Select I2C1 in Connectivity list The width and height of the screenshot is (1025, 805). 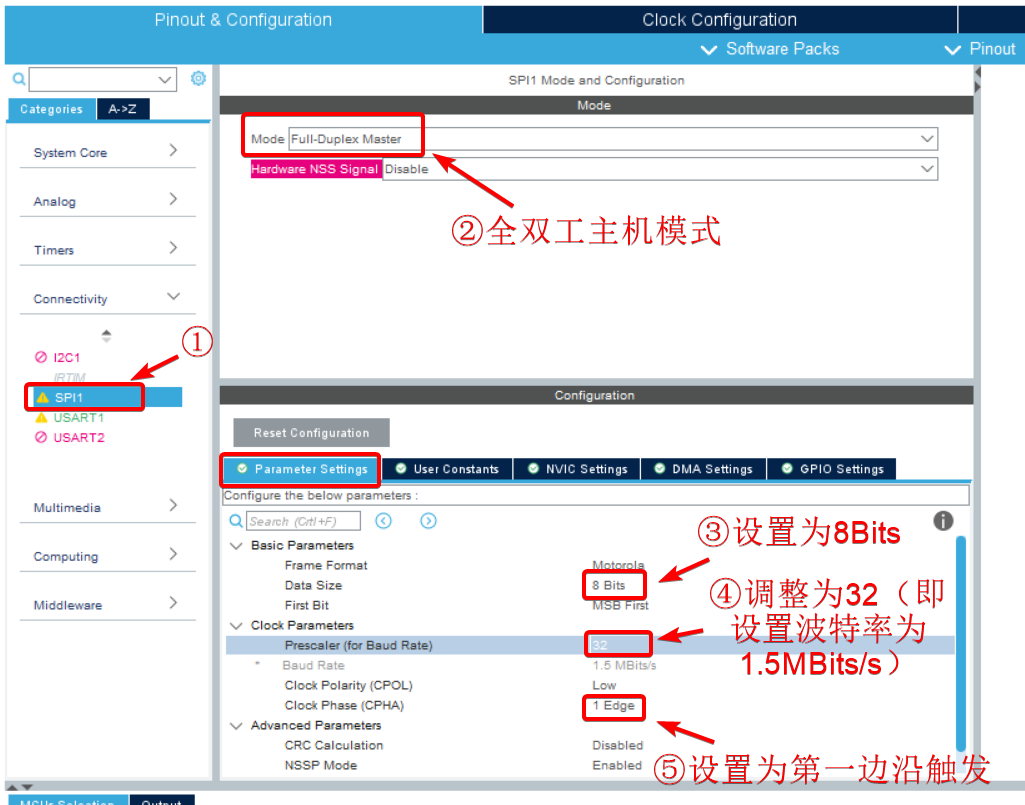click(x=66, y=357)
